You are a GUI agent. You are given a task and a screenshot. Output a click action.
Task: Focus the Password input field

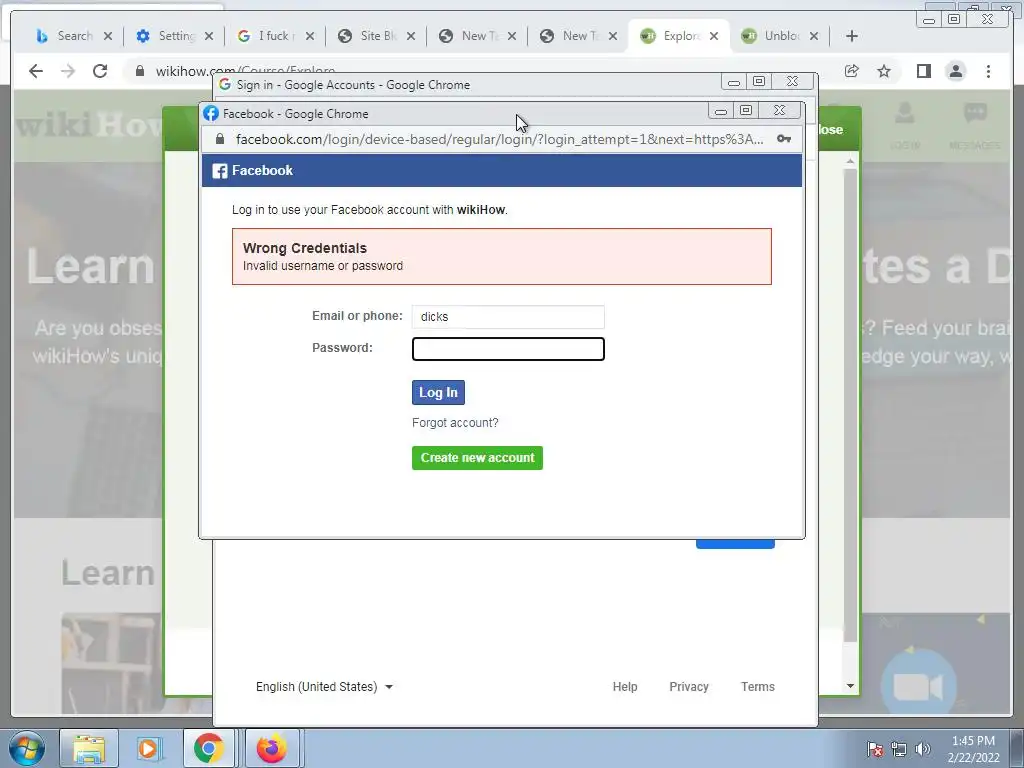(x=508, y=349)
